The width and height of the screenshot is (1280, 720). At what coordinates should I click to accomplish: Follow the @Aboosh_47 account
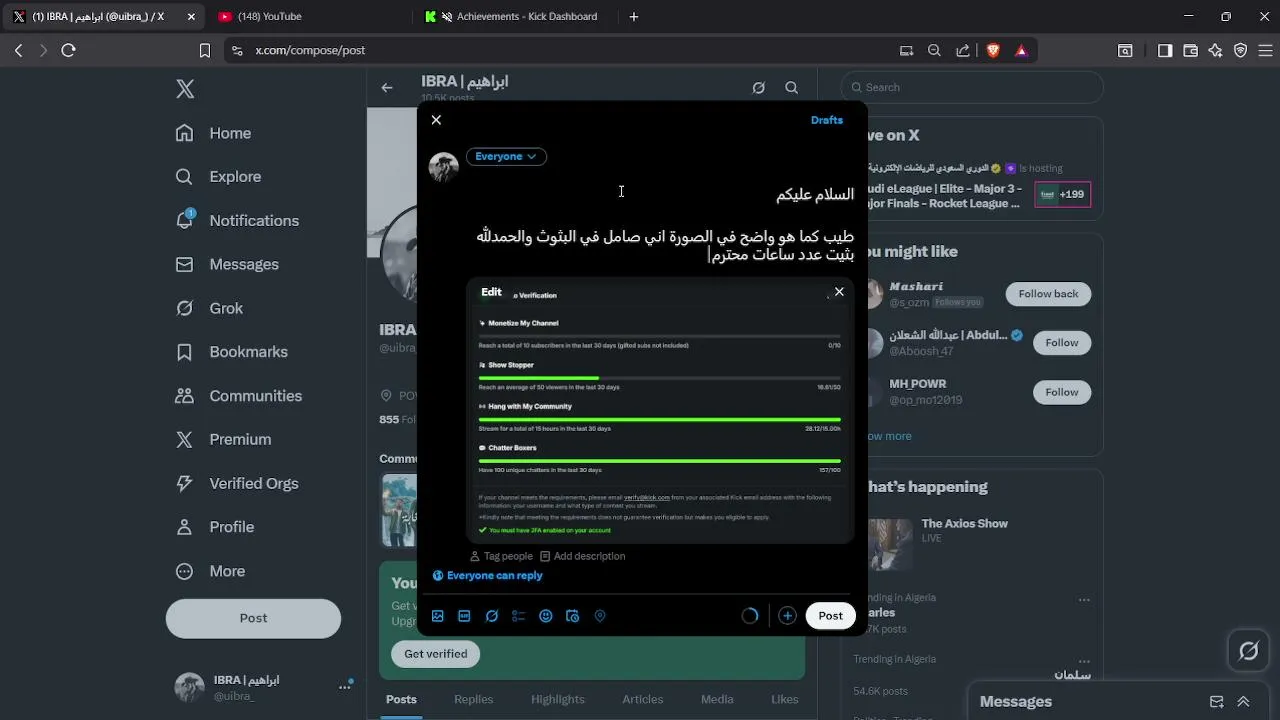[1062, 343]
